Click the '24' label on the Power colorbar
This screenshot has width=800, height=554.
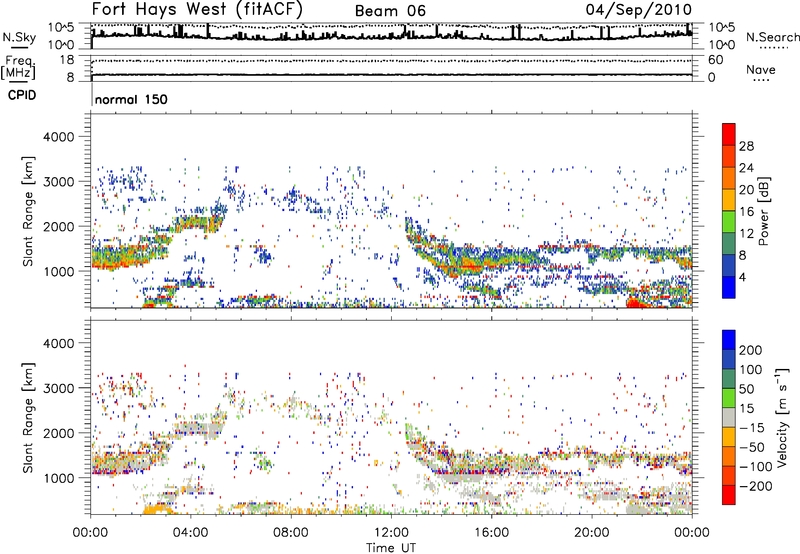(x=746, y=168)
